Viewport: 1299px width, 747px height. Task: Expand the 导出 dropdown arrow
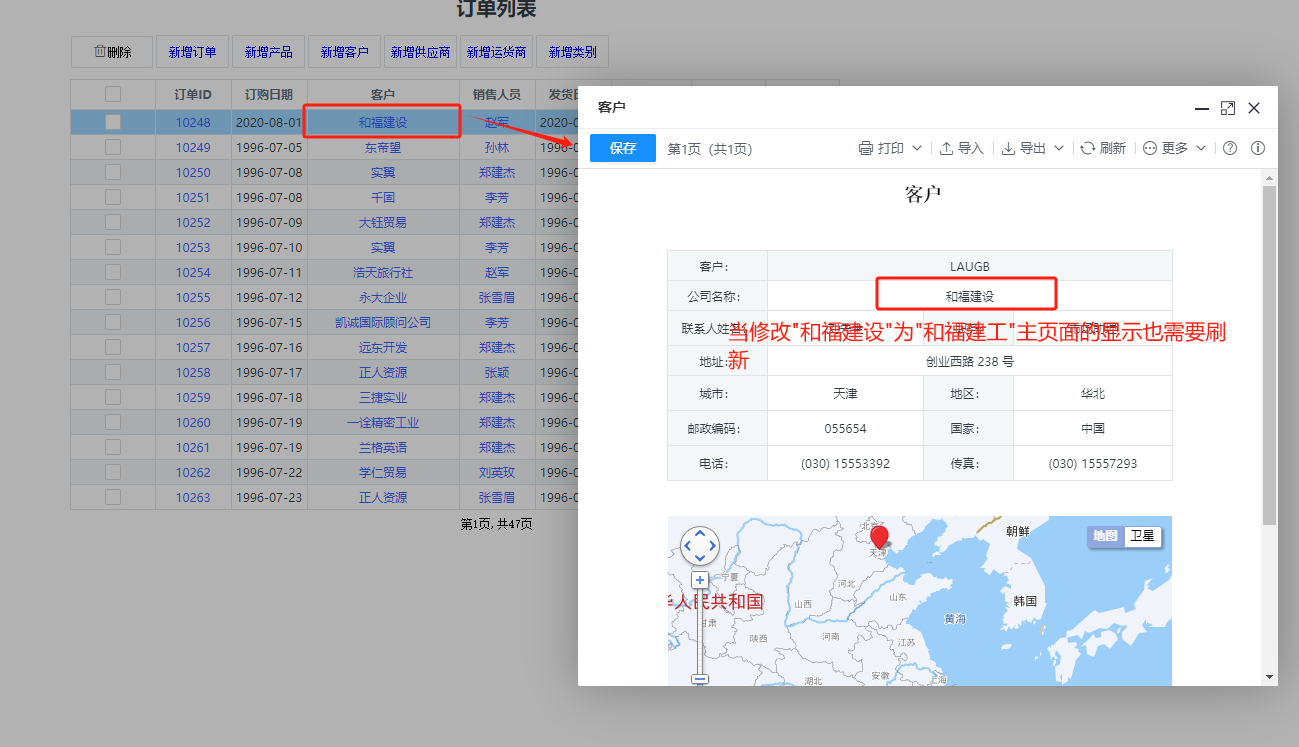1059,148
